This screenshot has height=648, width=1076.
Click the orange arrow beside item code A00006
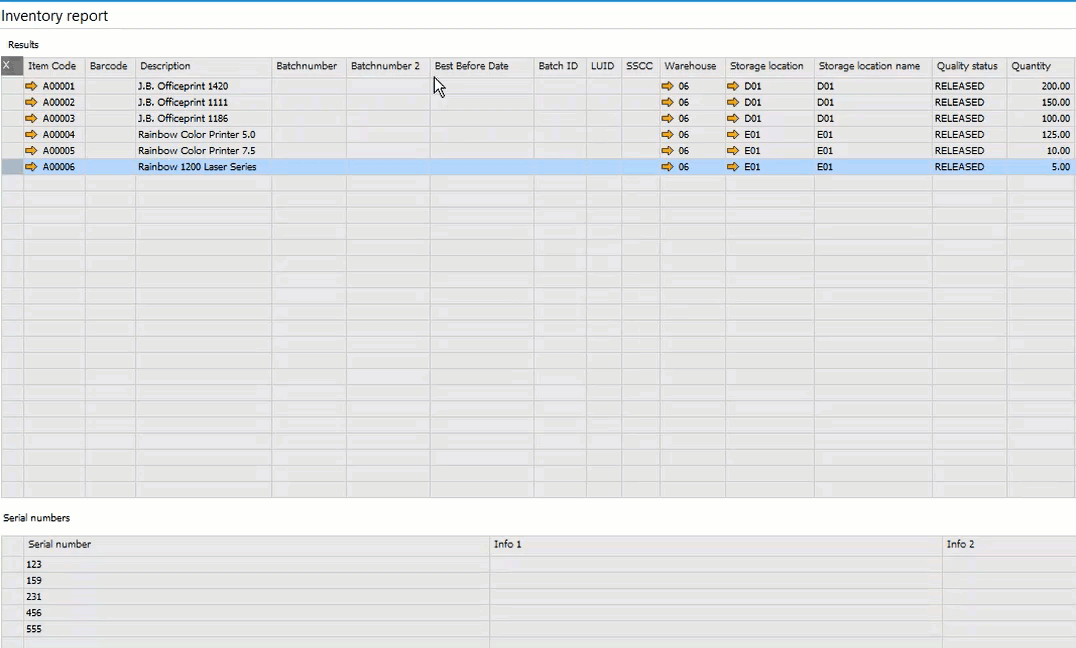pos(31,167)
